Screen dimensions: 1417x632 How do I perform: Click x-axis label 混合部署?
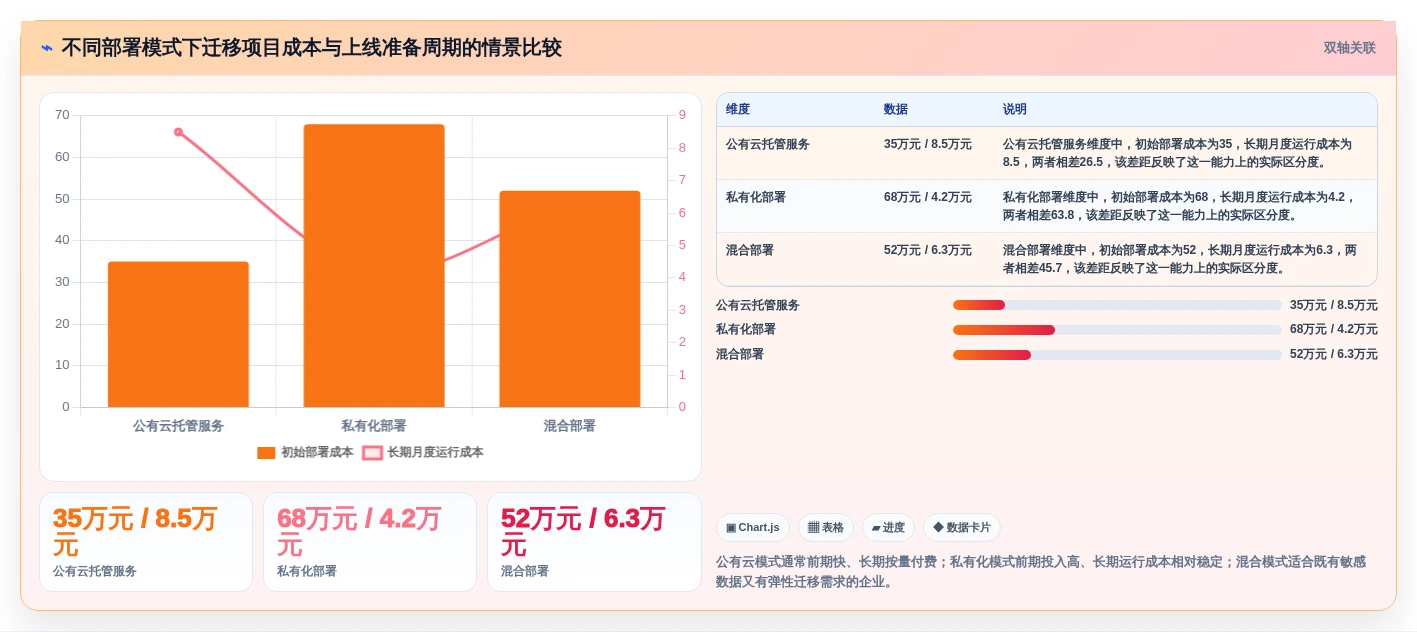570,426
